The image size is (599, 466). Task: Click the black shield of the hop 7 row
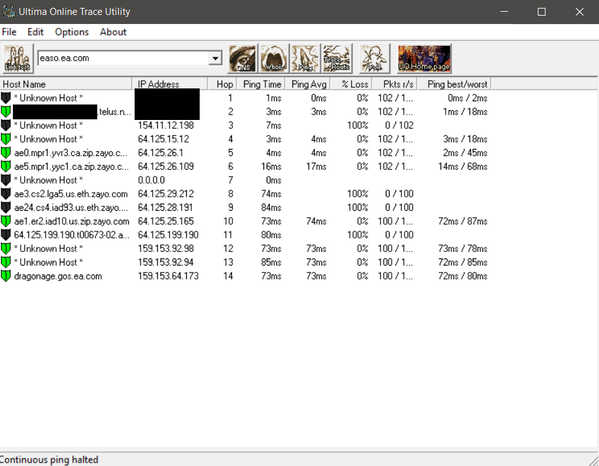point(6,180)
